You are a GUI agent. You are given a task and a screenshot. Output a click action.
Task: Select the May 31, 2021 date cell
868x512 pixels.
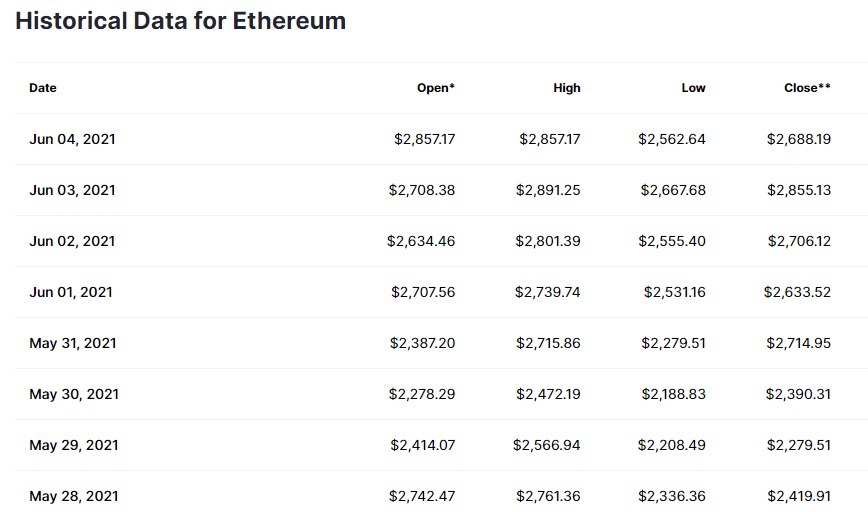pos(73,343)
